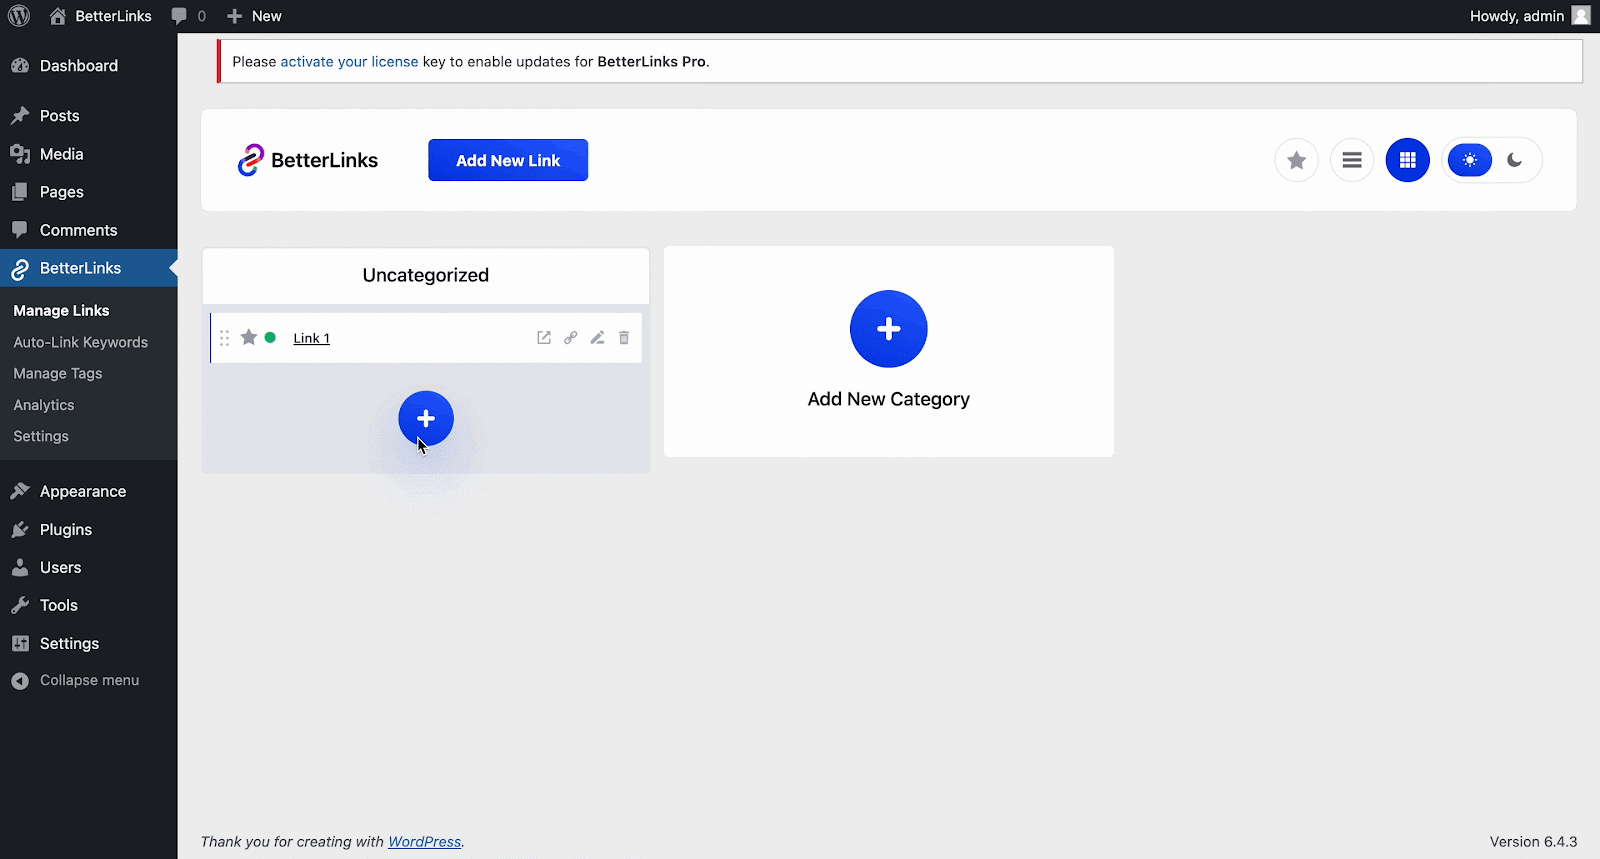Grab the drag handle of Link 1
This screenshot has height=859, width=1600.
tap(225, 338)
